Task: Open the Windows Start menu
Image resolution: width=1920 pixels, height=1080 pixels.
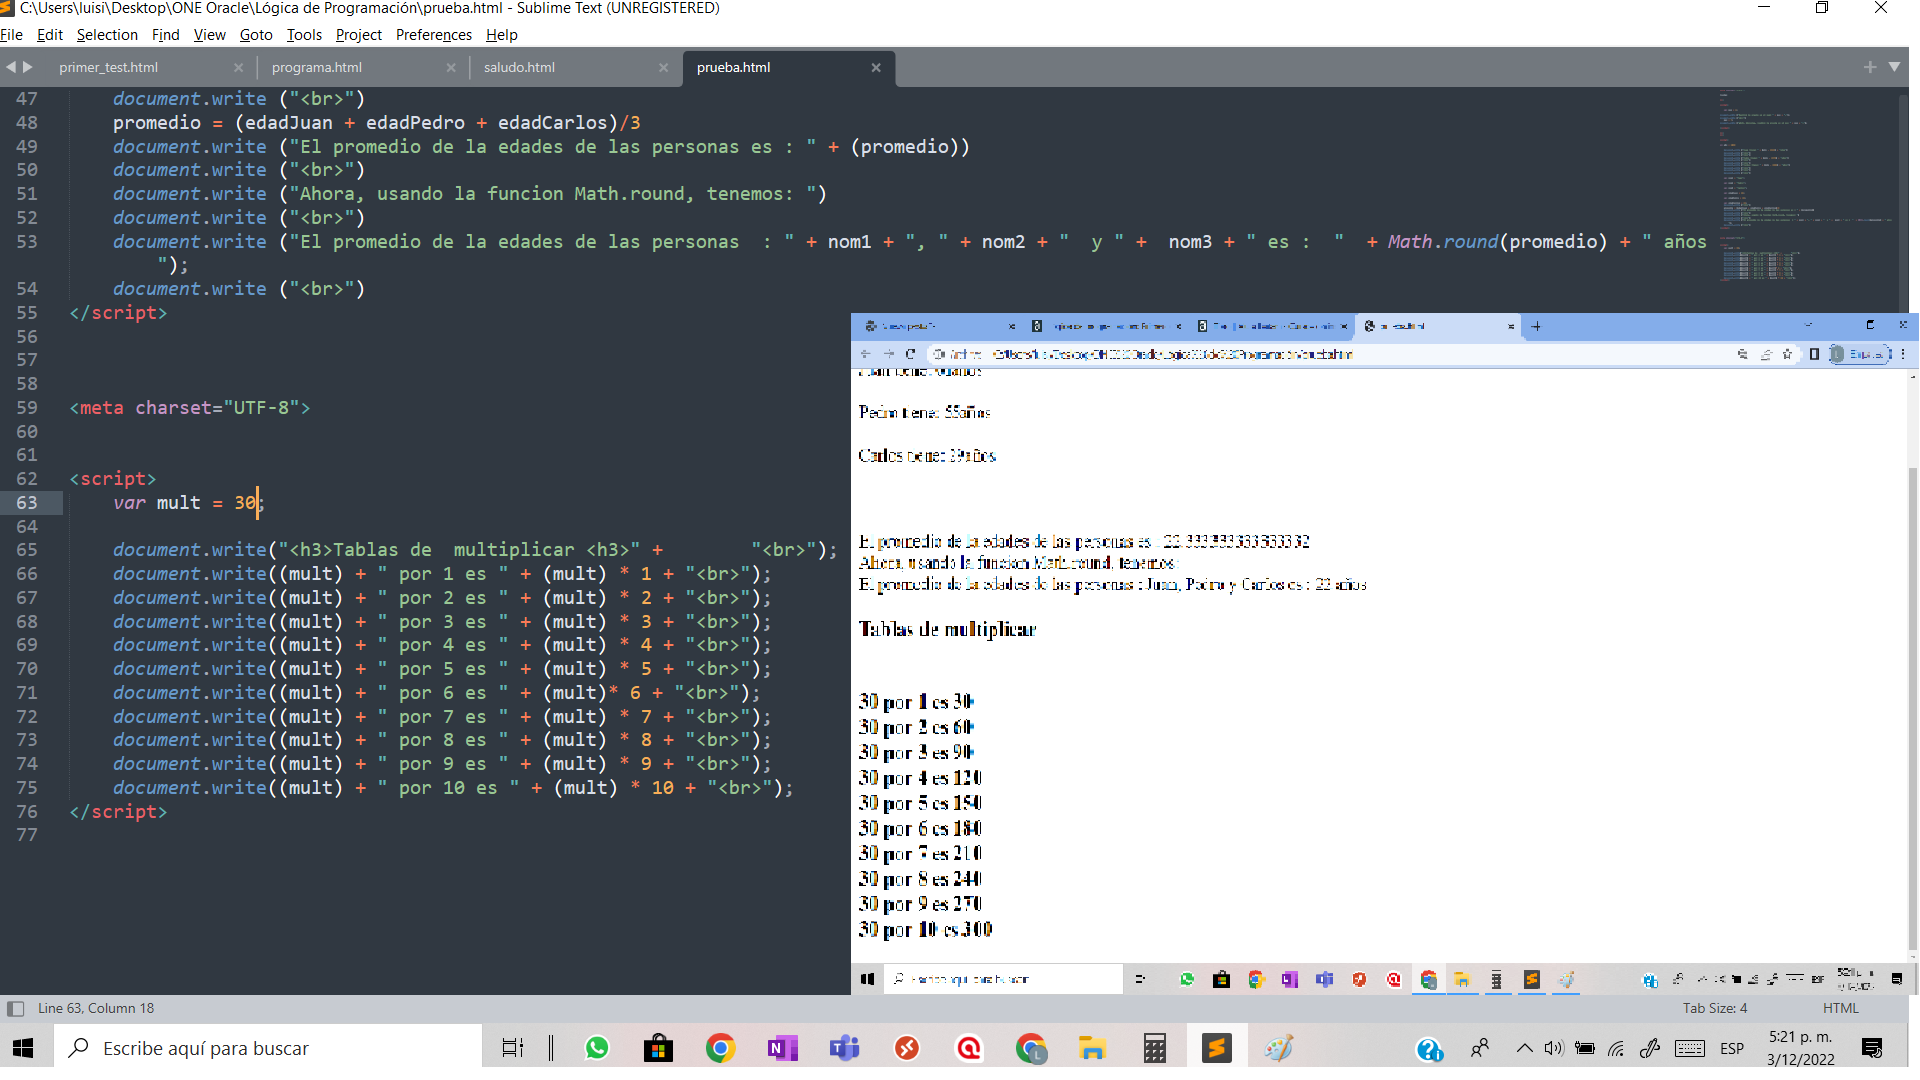Action: (x=23, y=1048)
